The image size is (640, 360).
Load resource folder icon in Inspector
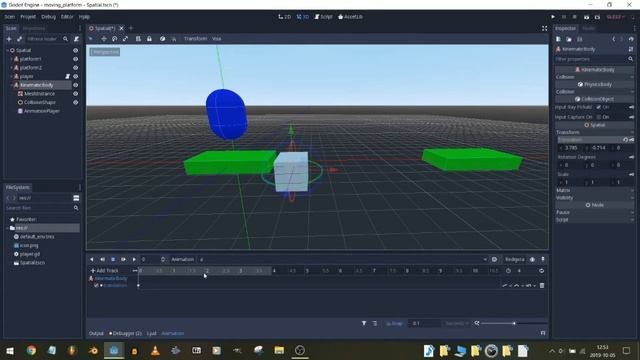tap(569, 39)
